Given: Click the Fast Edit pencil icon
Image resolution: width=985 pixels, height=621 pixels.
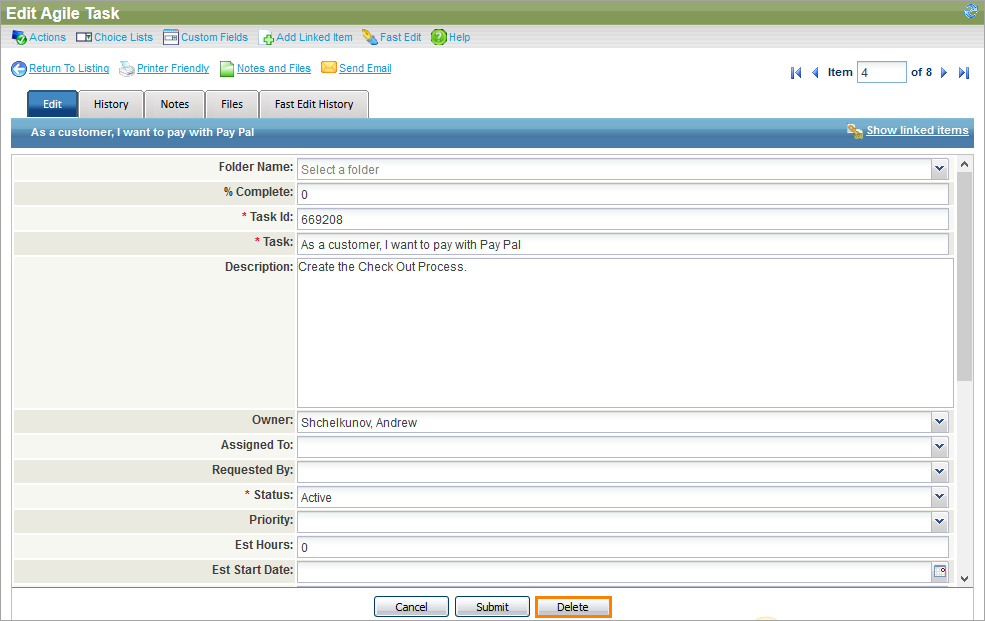Looking at the screenshot, I should [369, 38].
